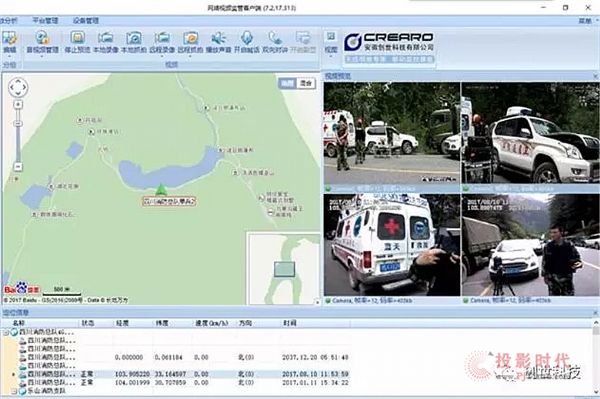Sort by the 名称 column header
600x399 pixels.
point(19,323)
